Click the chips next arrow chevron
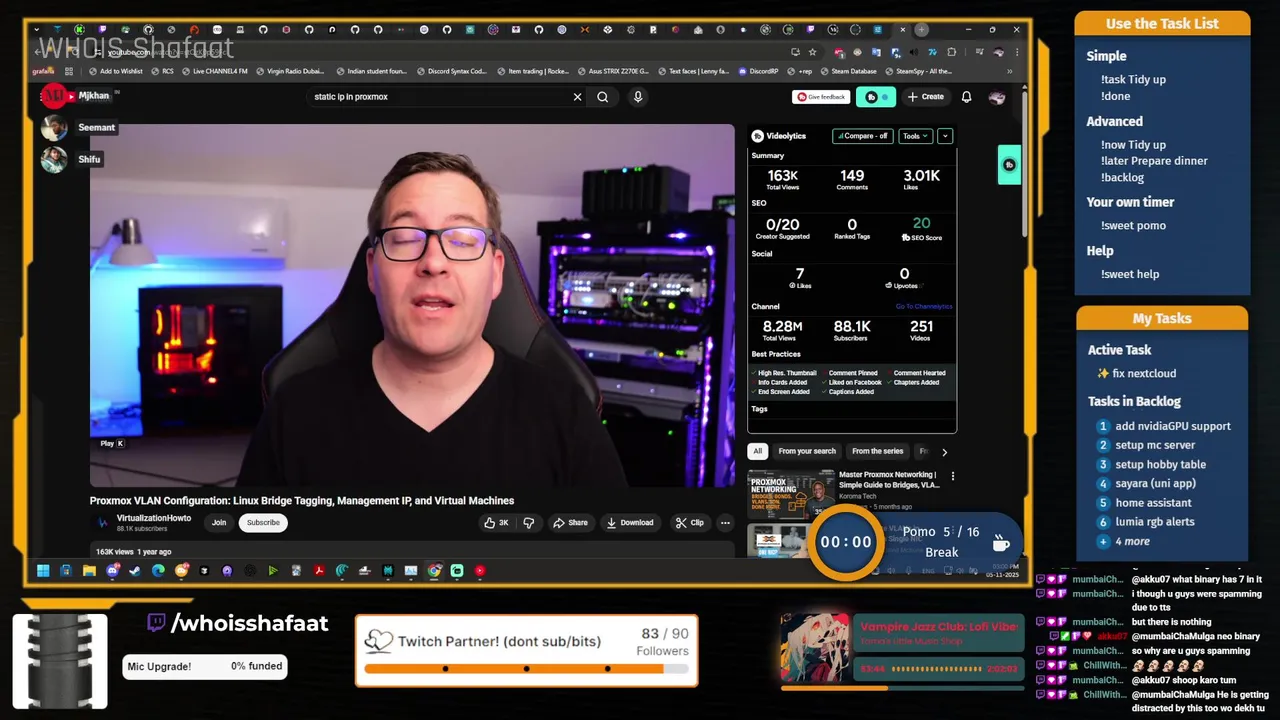The image size is (1280, 720). click(944, 452)
